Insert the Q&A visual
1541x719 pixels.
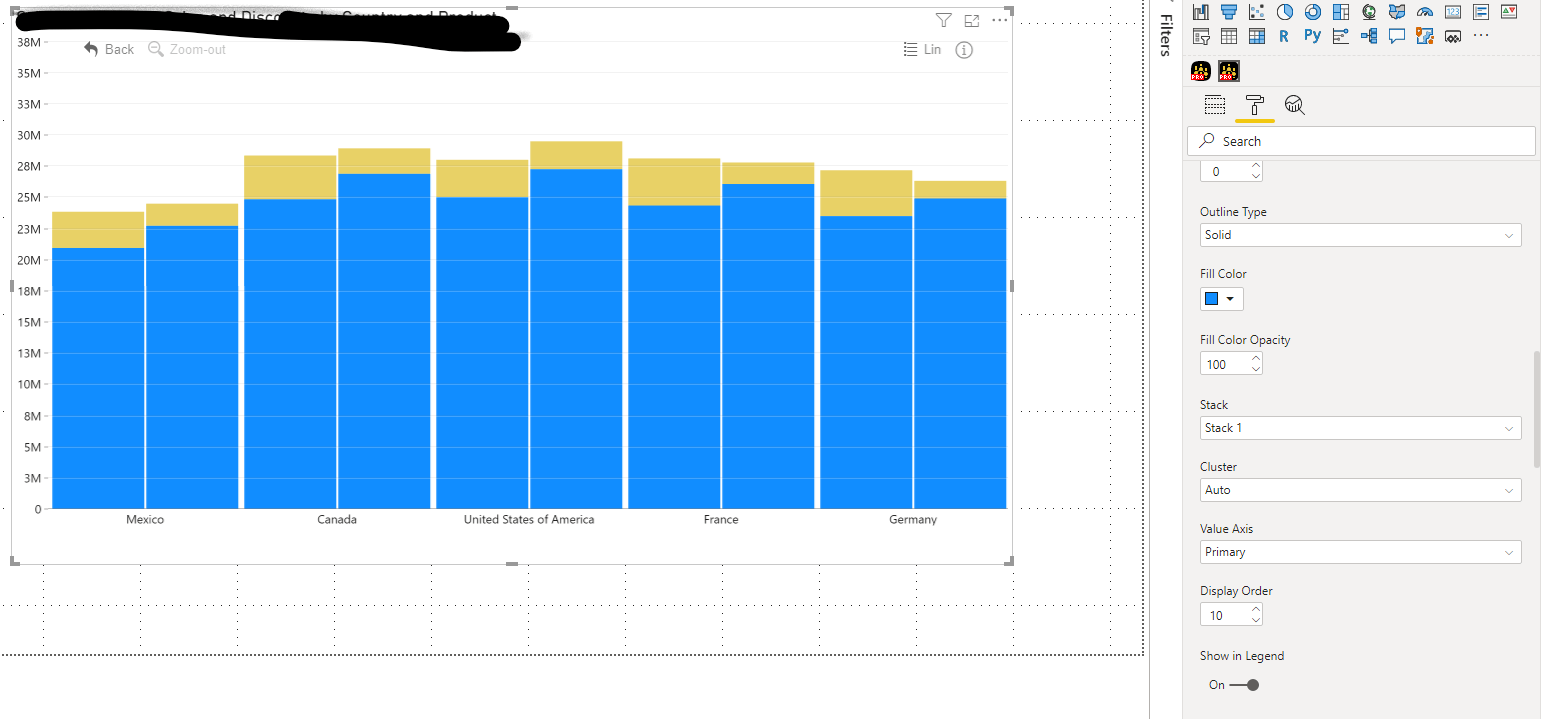click(1397, 36)
